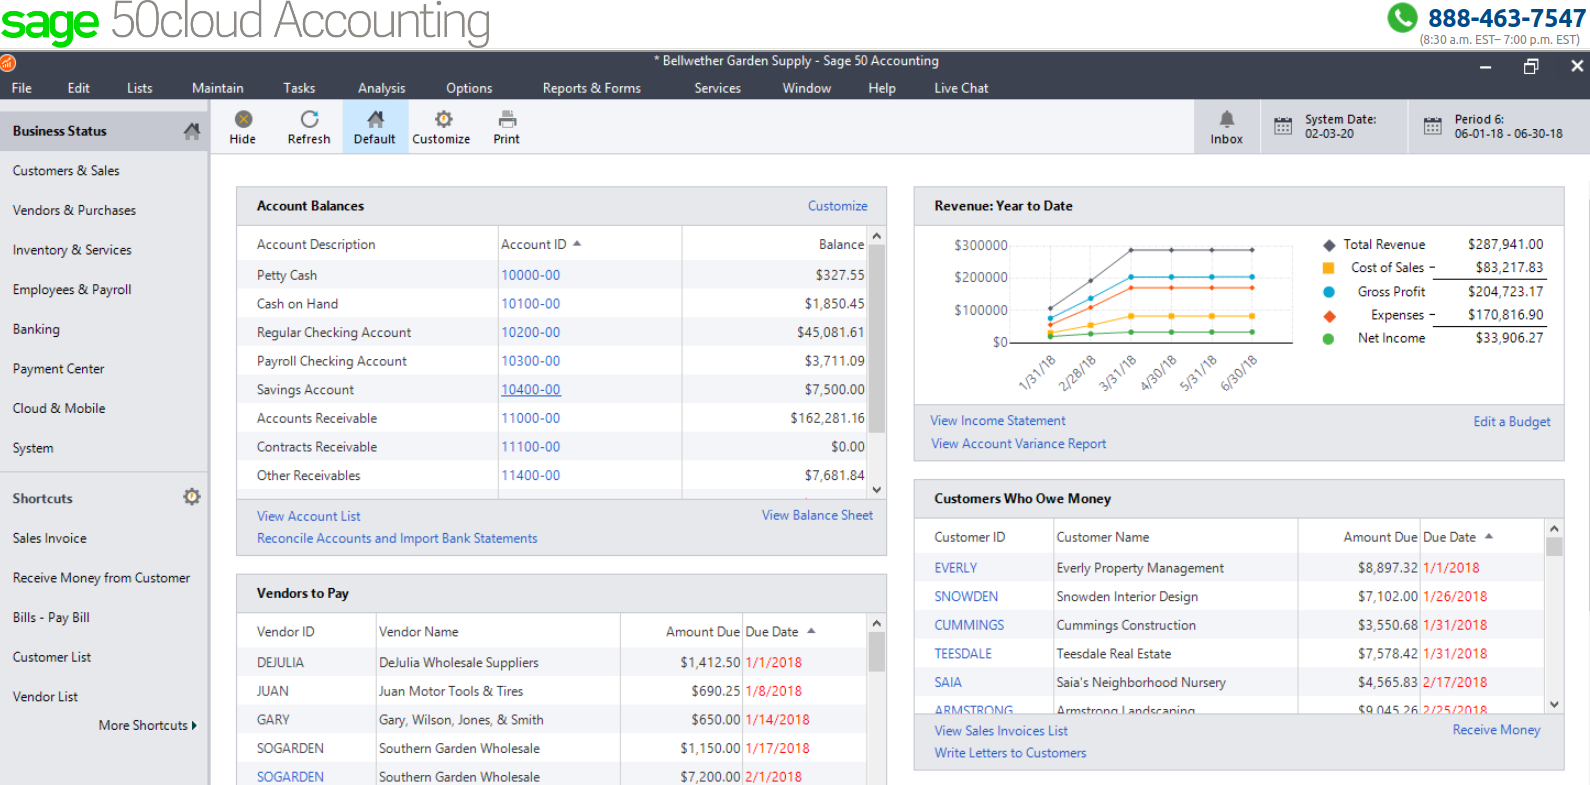
Task: Click the System Date calendar icon
Action: click(1283, 126)
